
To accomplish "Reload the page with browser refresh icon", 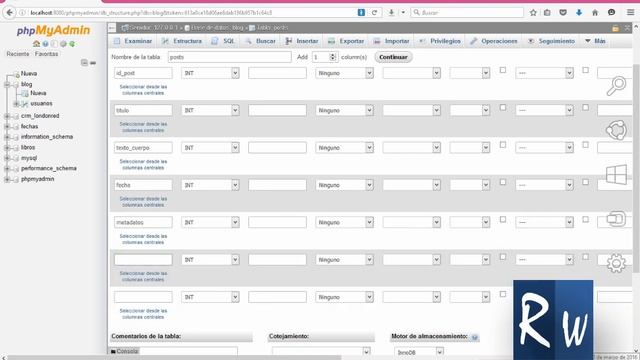I will 374,13.
